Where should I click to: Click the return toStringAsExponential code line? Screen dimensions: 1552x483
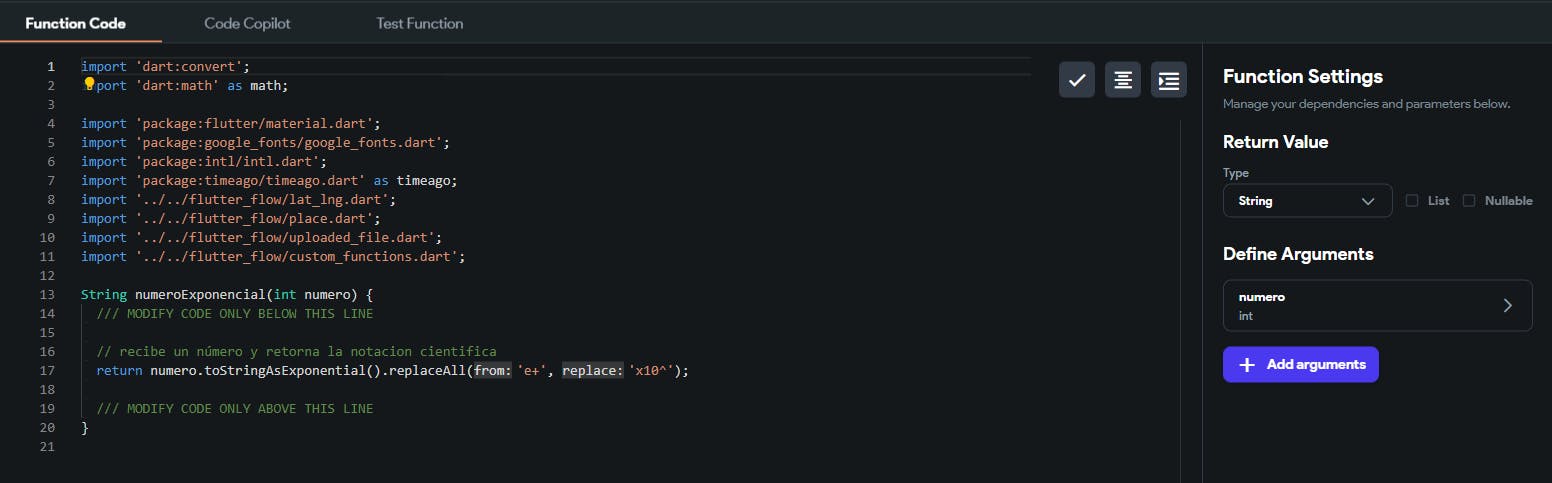click(x=393, y=371)
